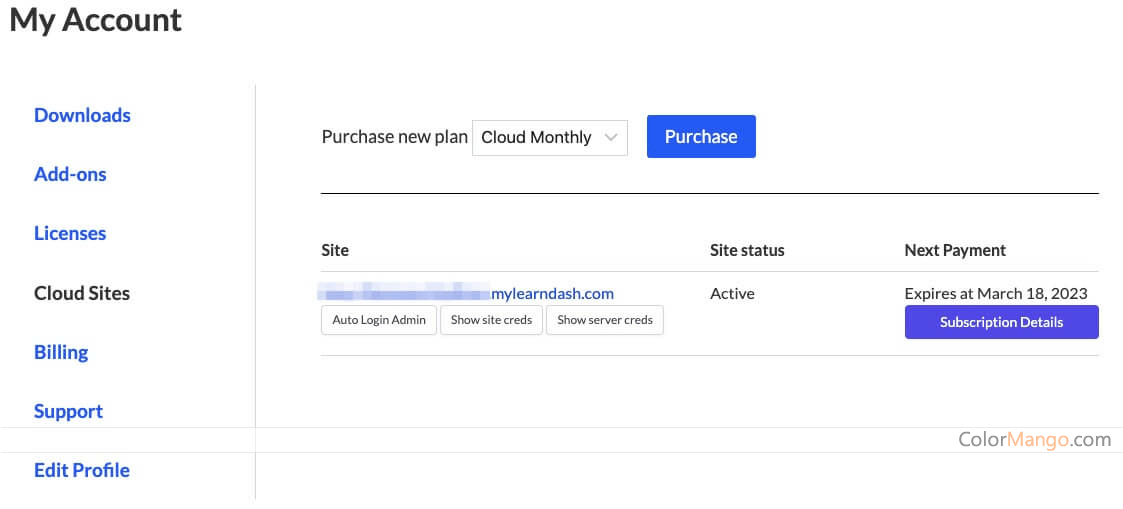The height and width of the screenshot is (509, 1123).
Task: Open the Downloads section
Action: [82, 115]
